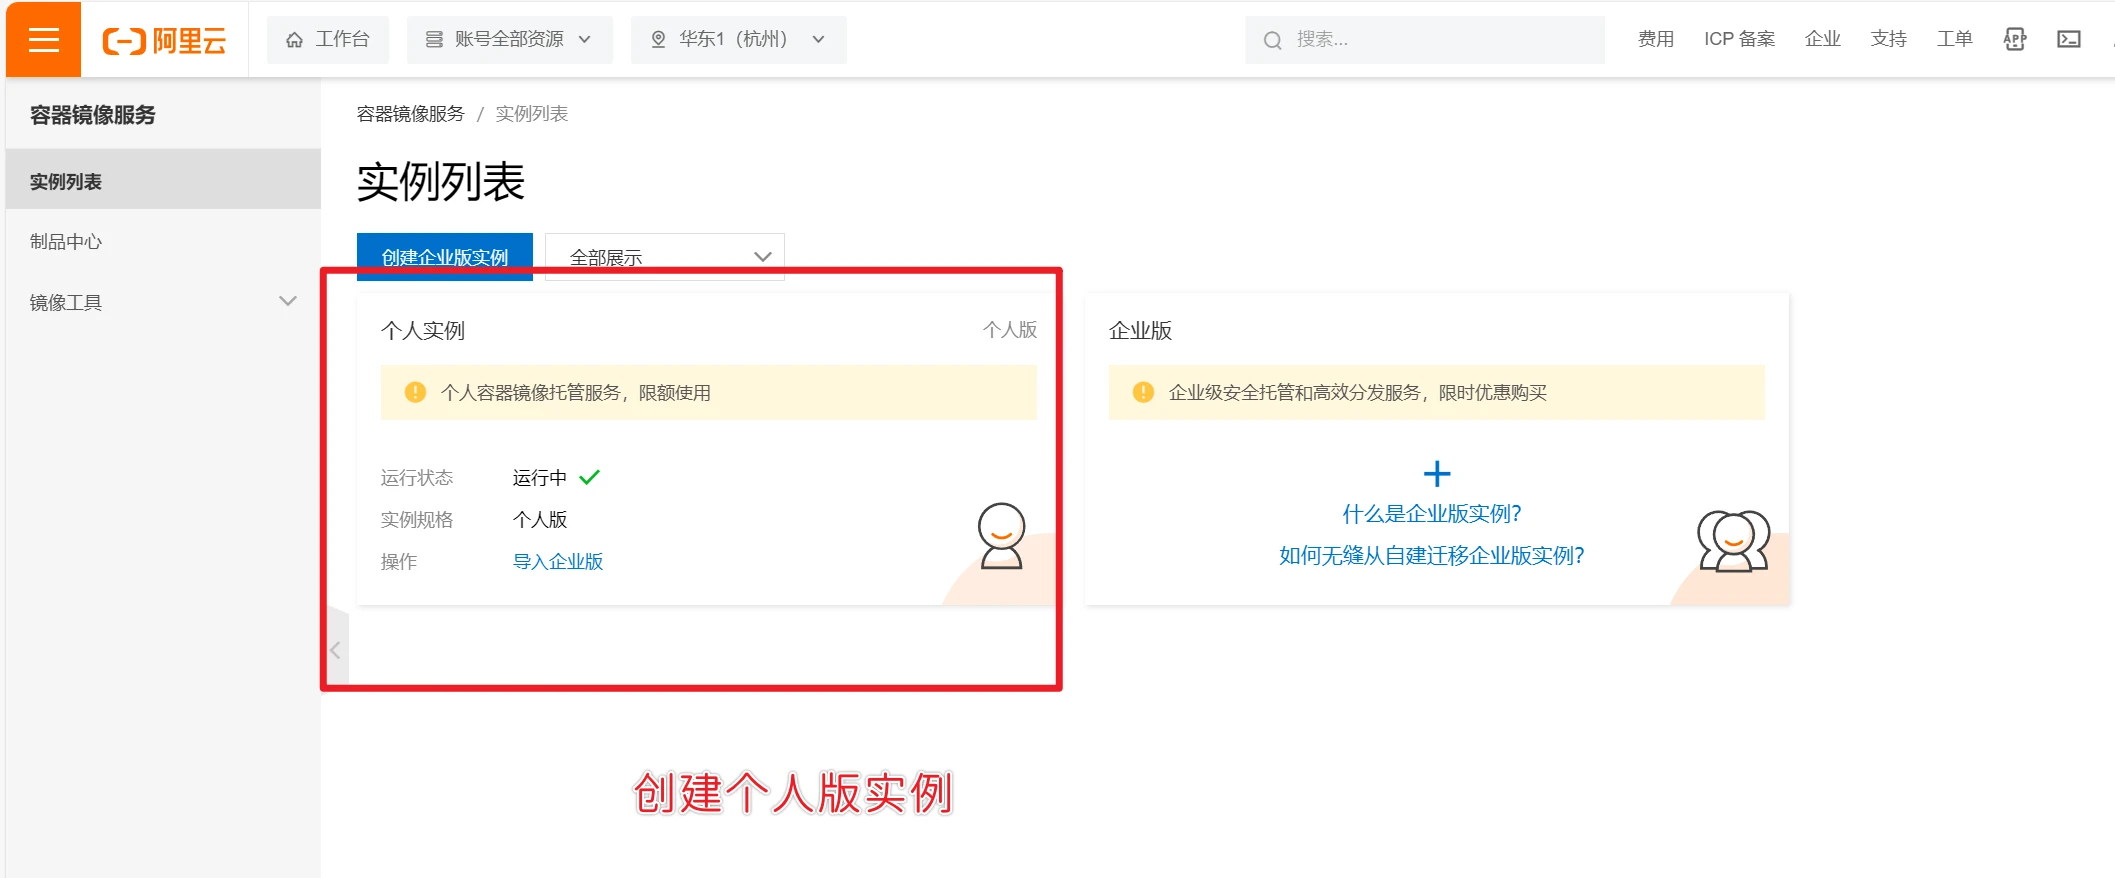This screenshot has height=878, width=2115.
Task: Open the 华东1（杭州）region dropdown
Action: pos(738,40)
